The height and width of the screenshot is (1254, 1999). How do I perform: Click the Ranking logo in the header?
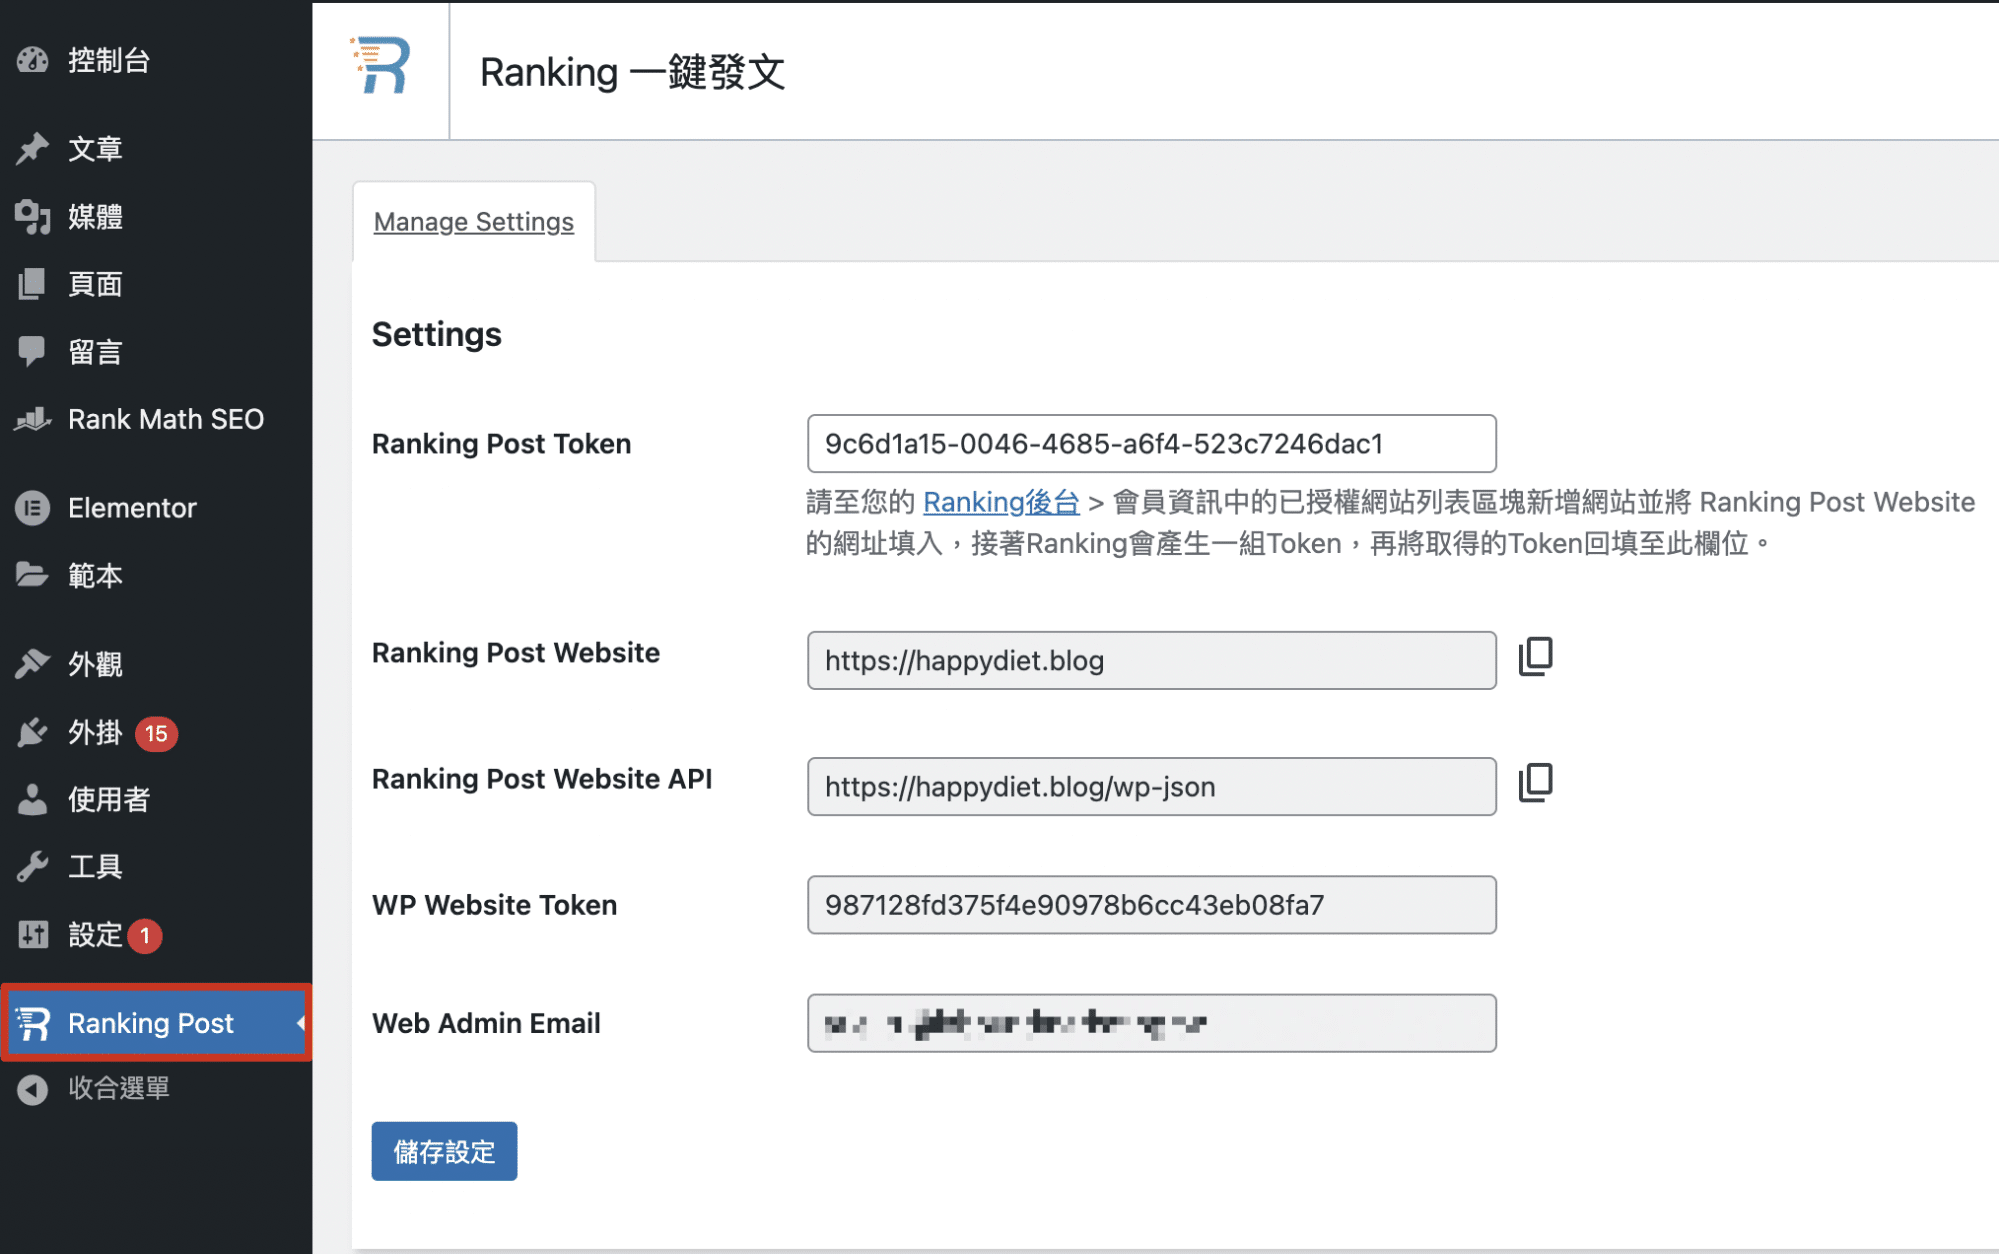pyautogui.click(x=381, y=67)
